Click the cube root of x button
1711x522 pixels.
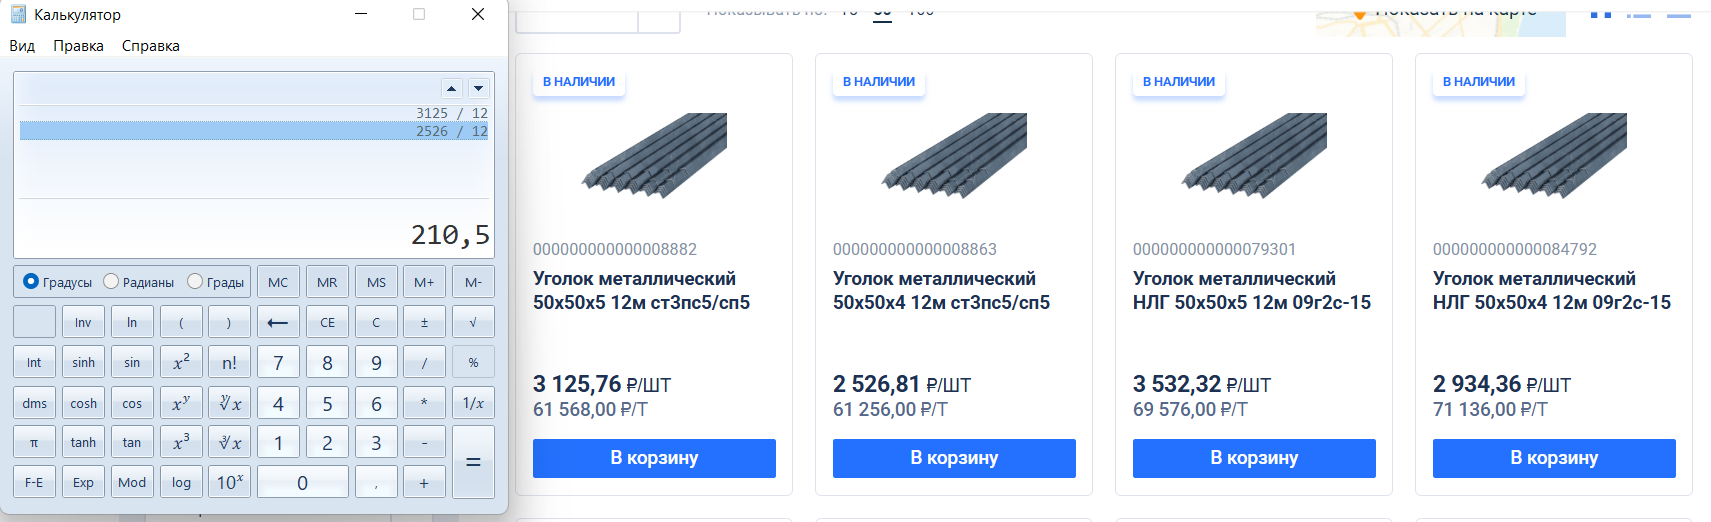pyautogui.click(x=230, y=442)
